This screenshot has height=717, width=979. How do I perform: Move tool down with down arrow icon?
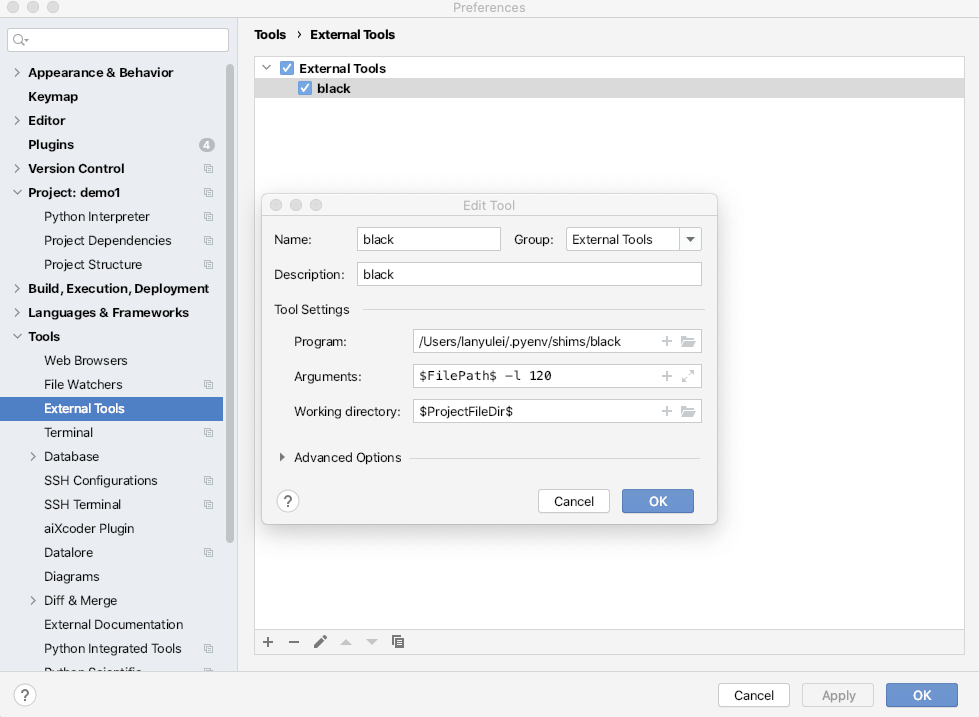pos(371,642)
